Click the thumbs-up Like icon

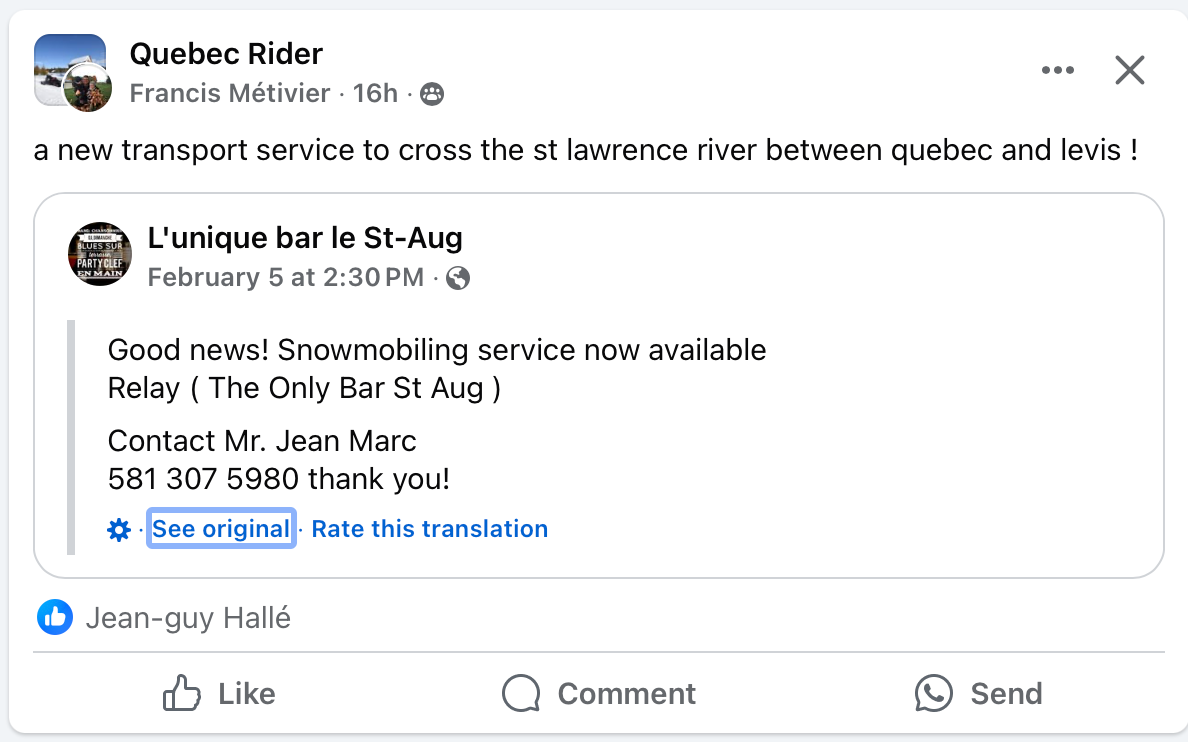182,693
